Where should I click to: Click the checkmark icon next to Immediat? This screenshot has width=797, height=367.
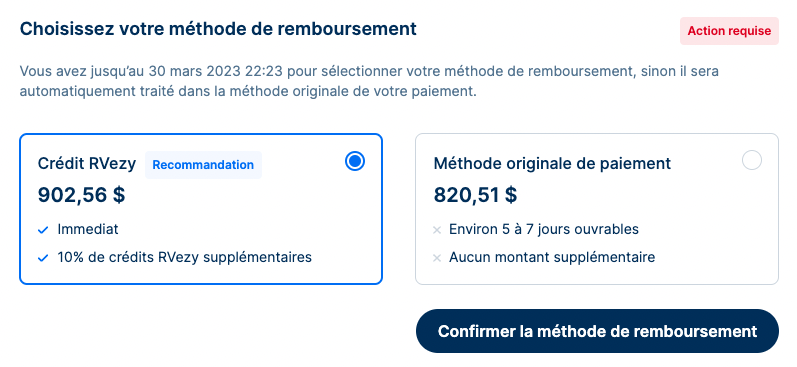click(x=43, y=230)
